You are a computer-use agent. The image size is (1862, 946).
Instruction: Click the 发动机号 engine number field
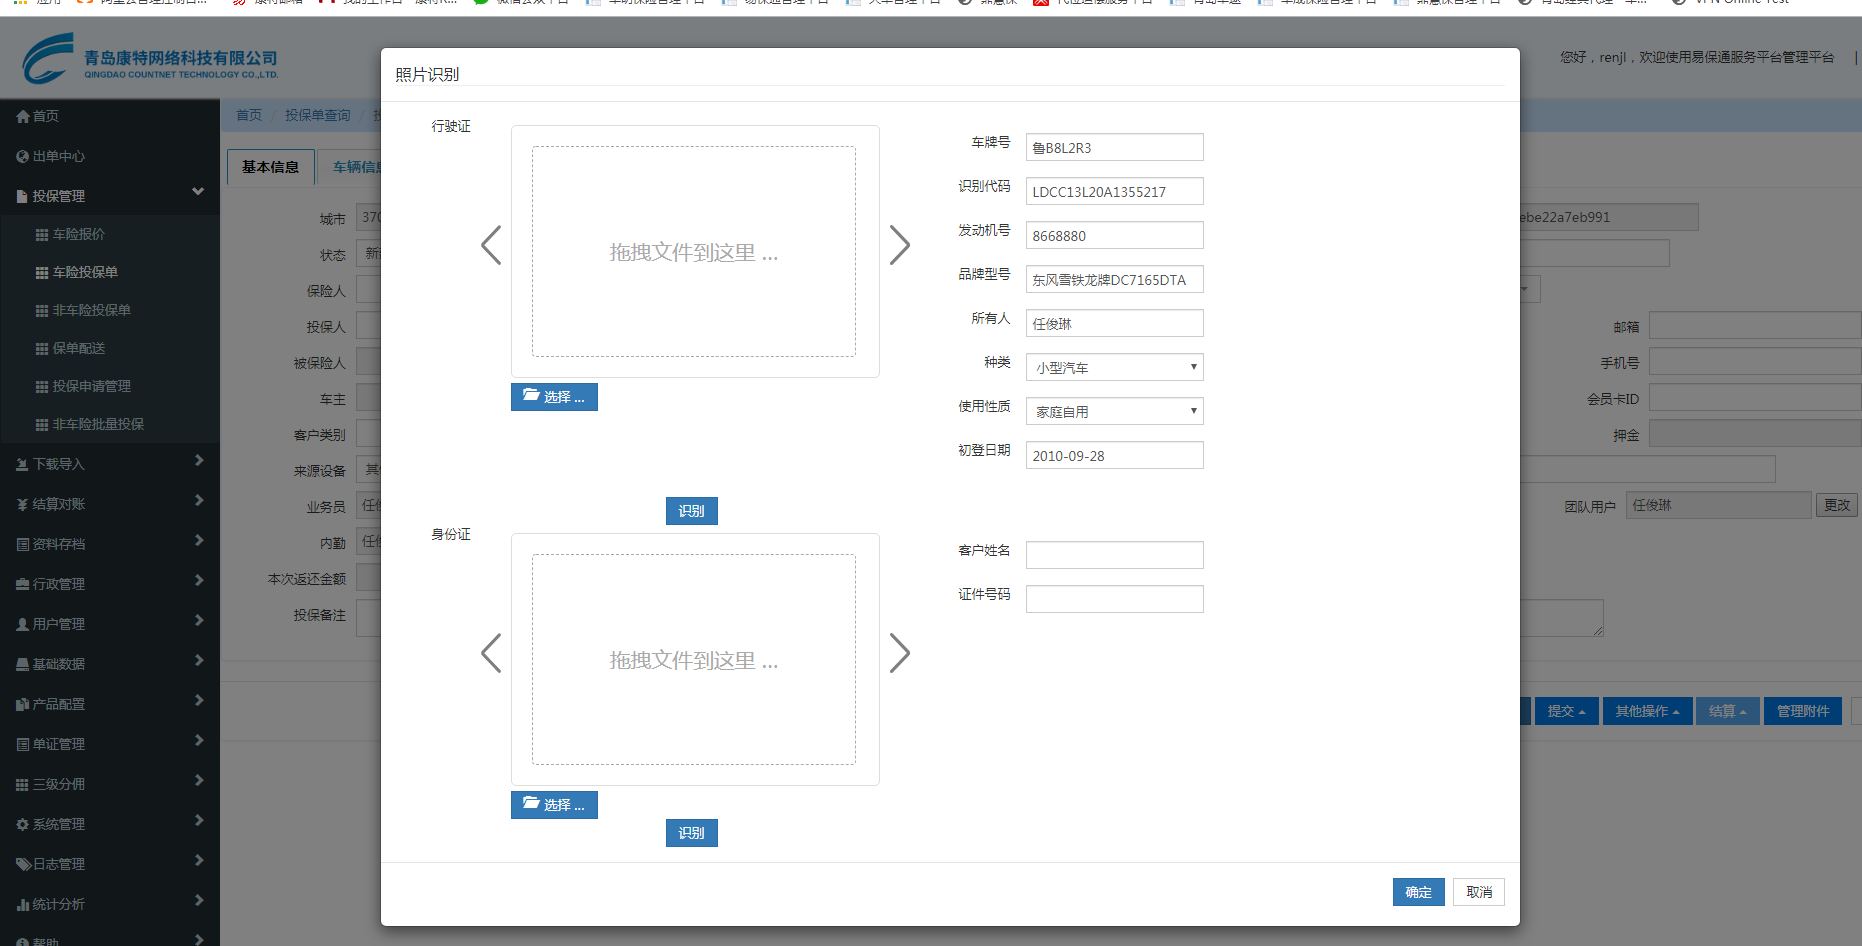[x=1115, y=235]
